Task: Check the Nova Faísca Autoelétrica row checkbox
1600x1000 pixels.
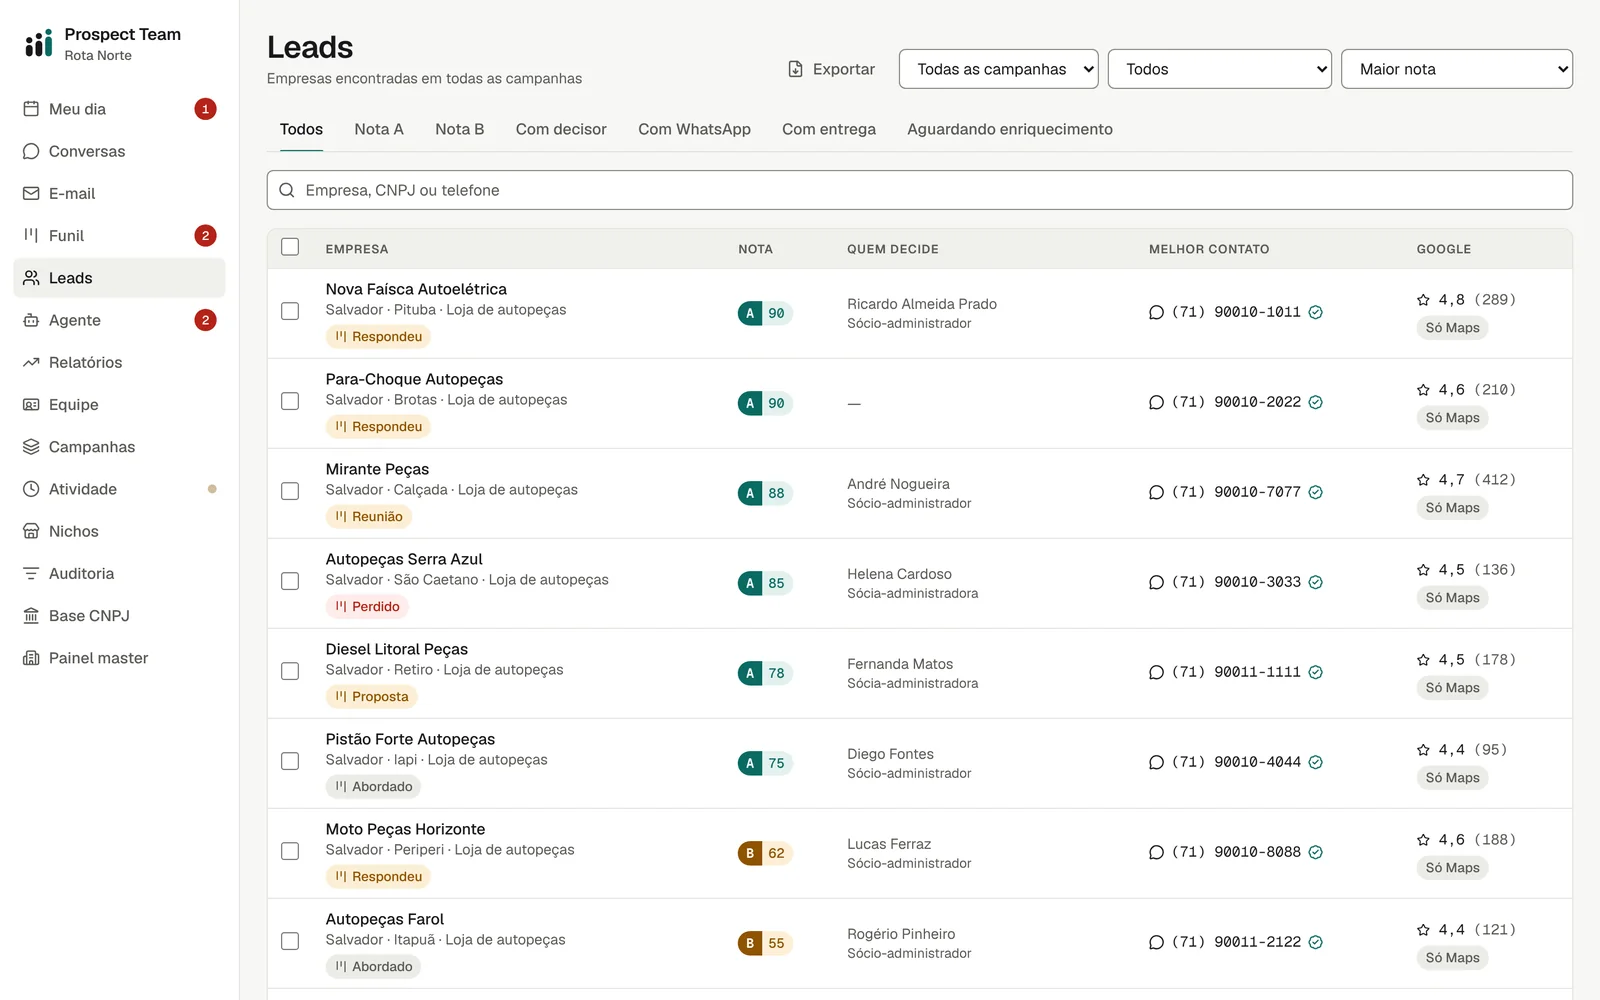Action: (x=290, y=311)
